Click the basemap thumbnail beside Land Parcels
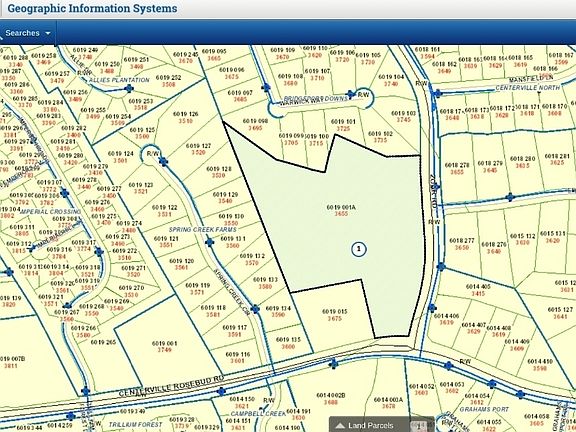This screenshot has width=576, height=432. 419,426
